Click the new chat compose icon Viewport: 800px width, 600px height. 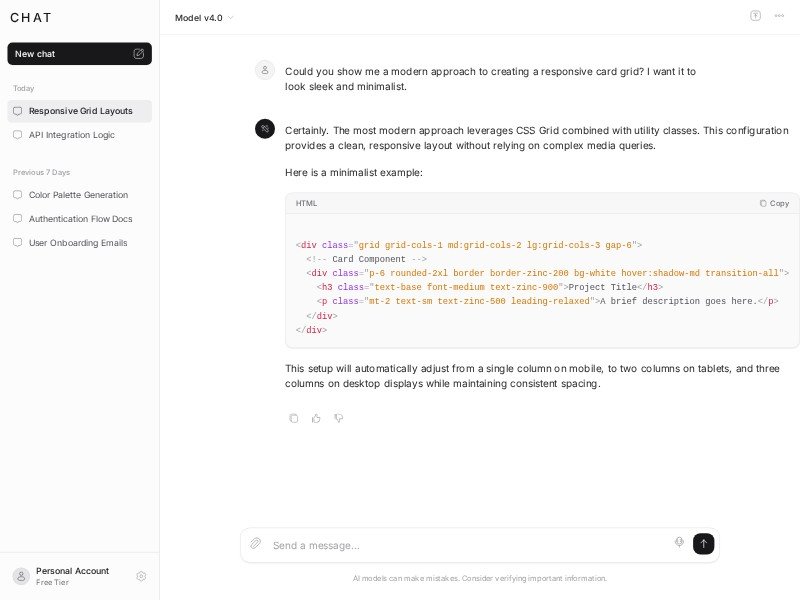pyautogui.click(x=138, y=54)
